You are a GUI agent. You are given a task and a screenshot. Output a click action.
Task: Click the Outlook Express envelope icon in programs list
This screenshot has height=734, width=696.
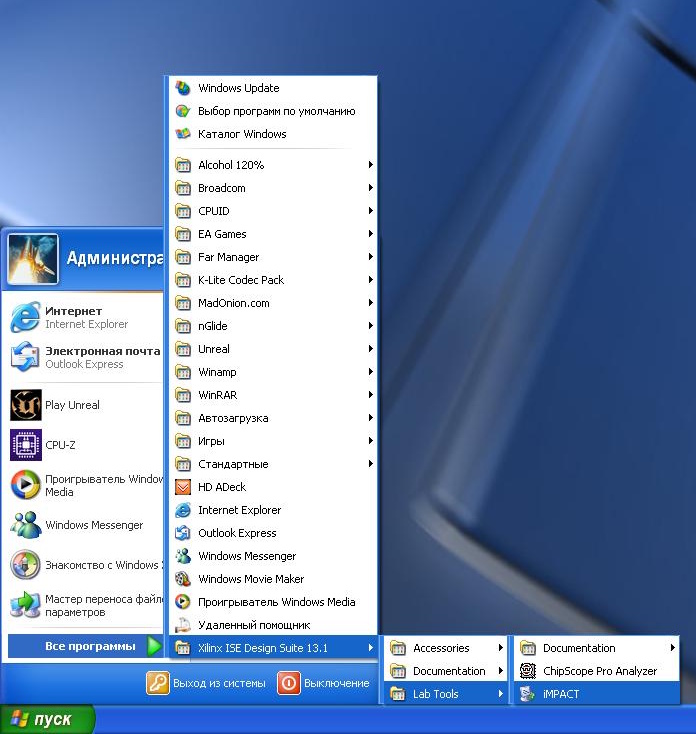tap(182, 533)
